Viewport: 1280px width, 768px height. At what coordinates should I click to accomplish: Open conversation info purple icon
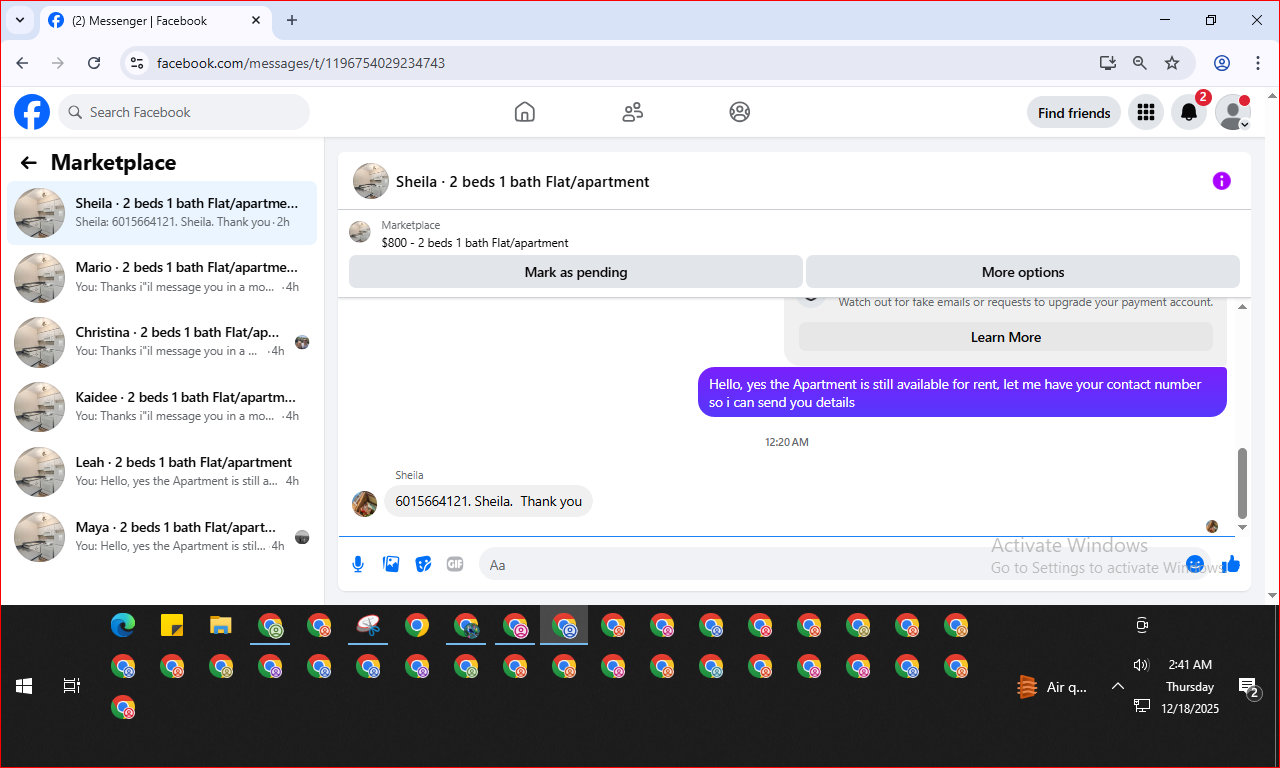pyautogui.click(x=1221, y=181)
